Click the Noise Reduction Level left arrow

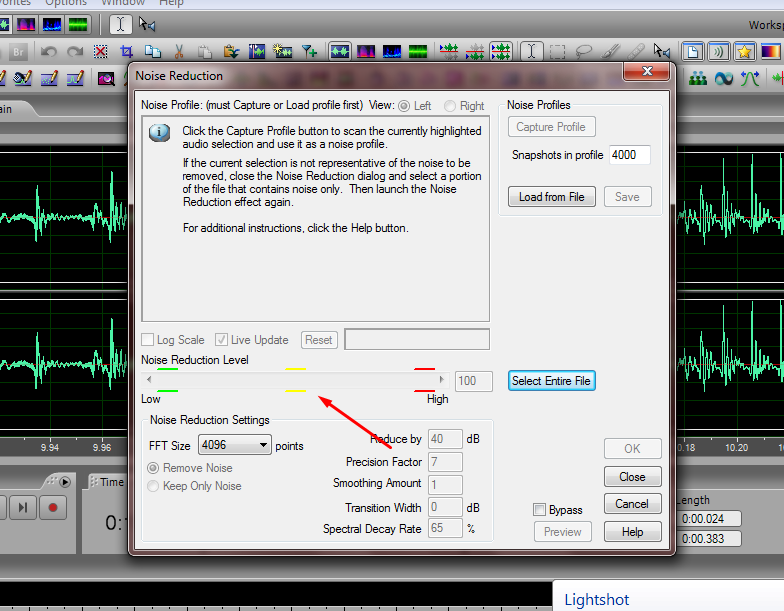coord(149,380)
